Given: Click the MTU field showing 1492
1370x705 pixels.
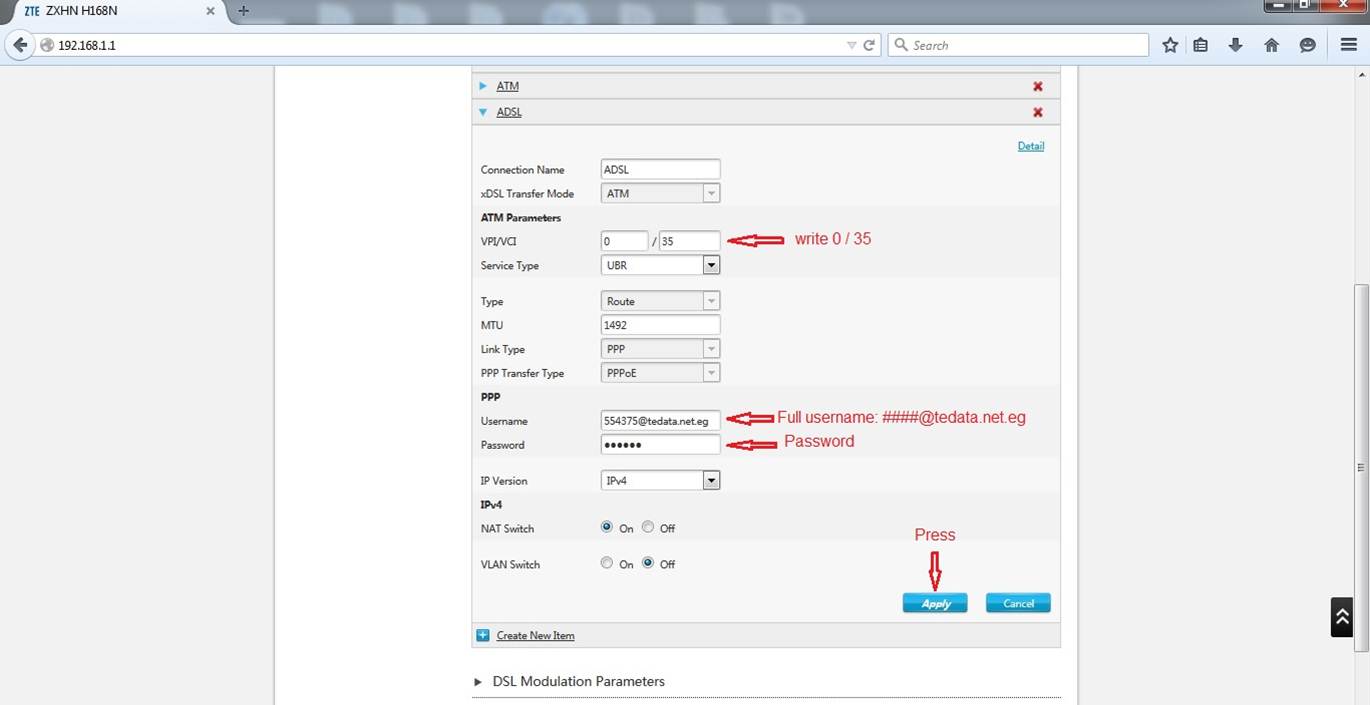Looking at the screenshot, I should click(660, 325).
